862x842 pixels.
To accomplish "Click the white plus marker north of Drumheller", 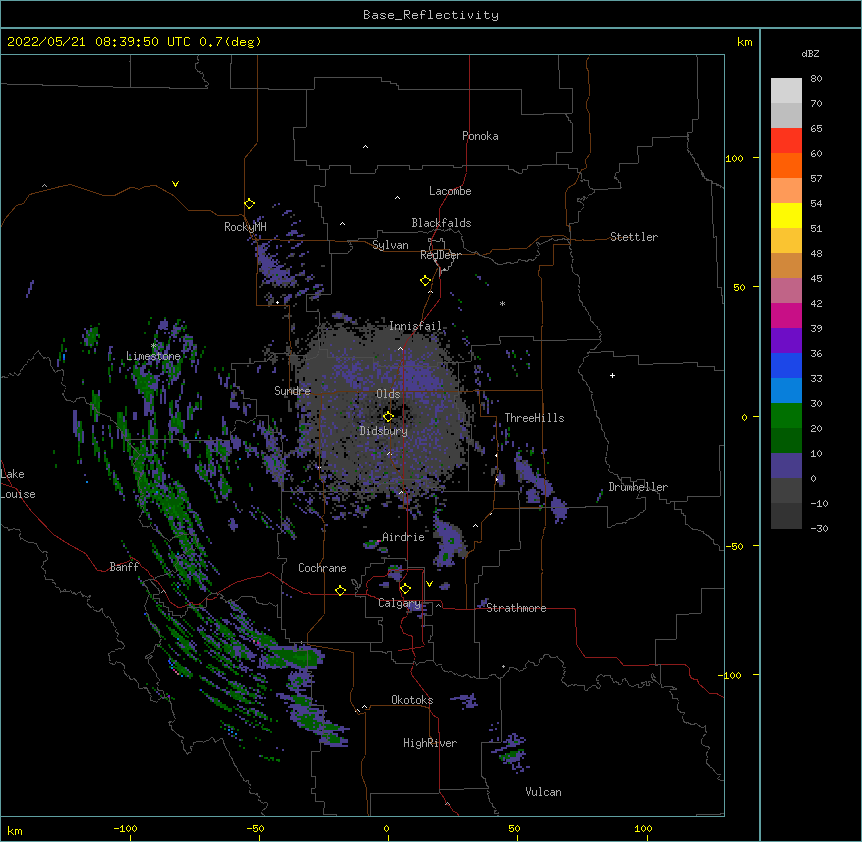I will tap(612, 375).
